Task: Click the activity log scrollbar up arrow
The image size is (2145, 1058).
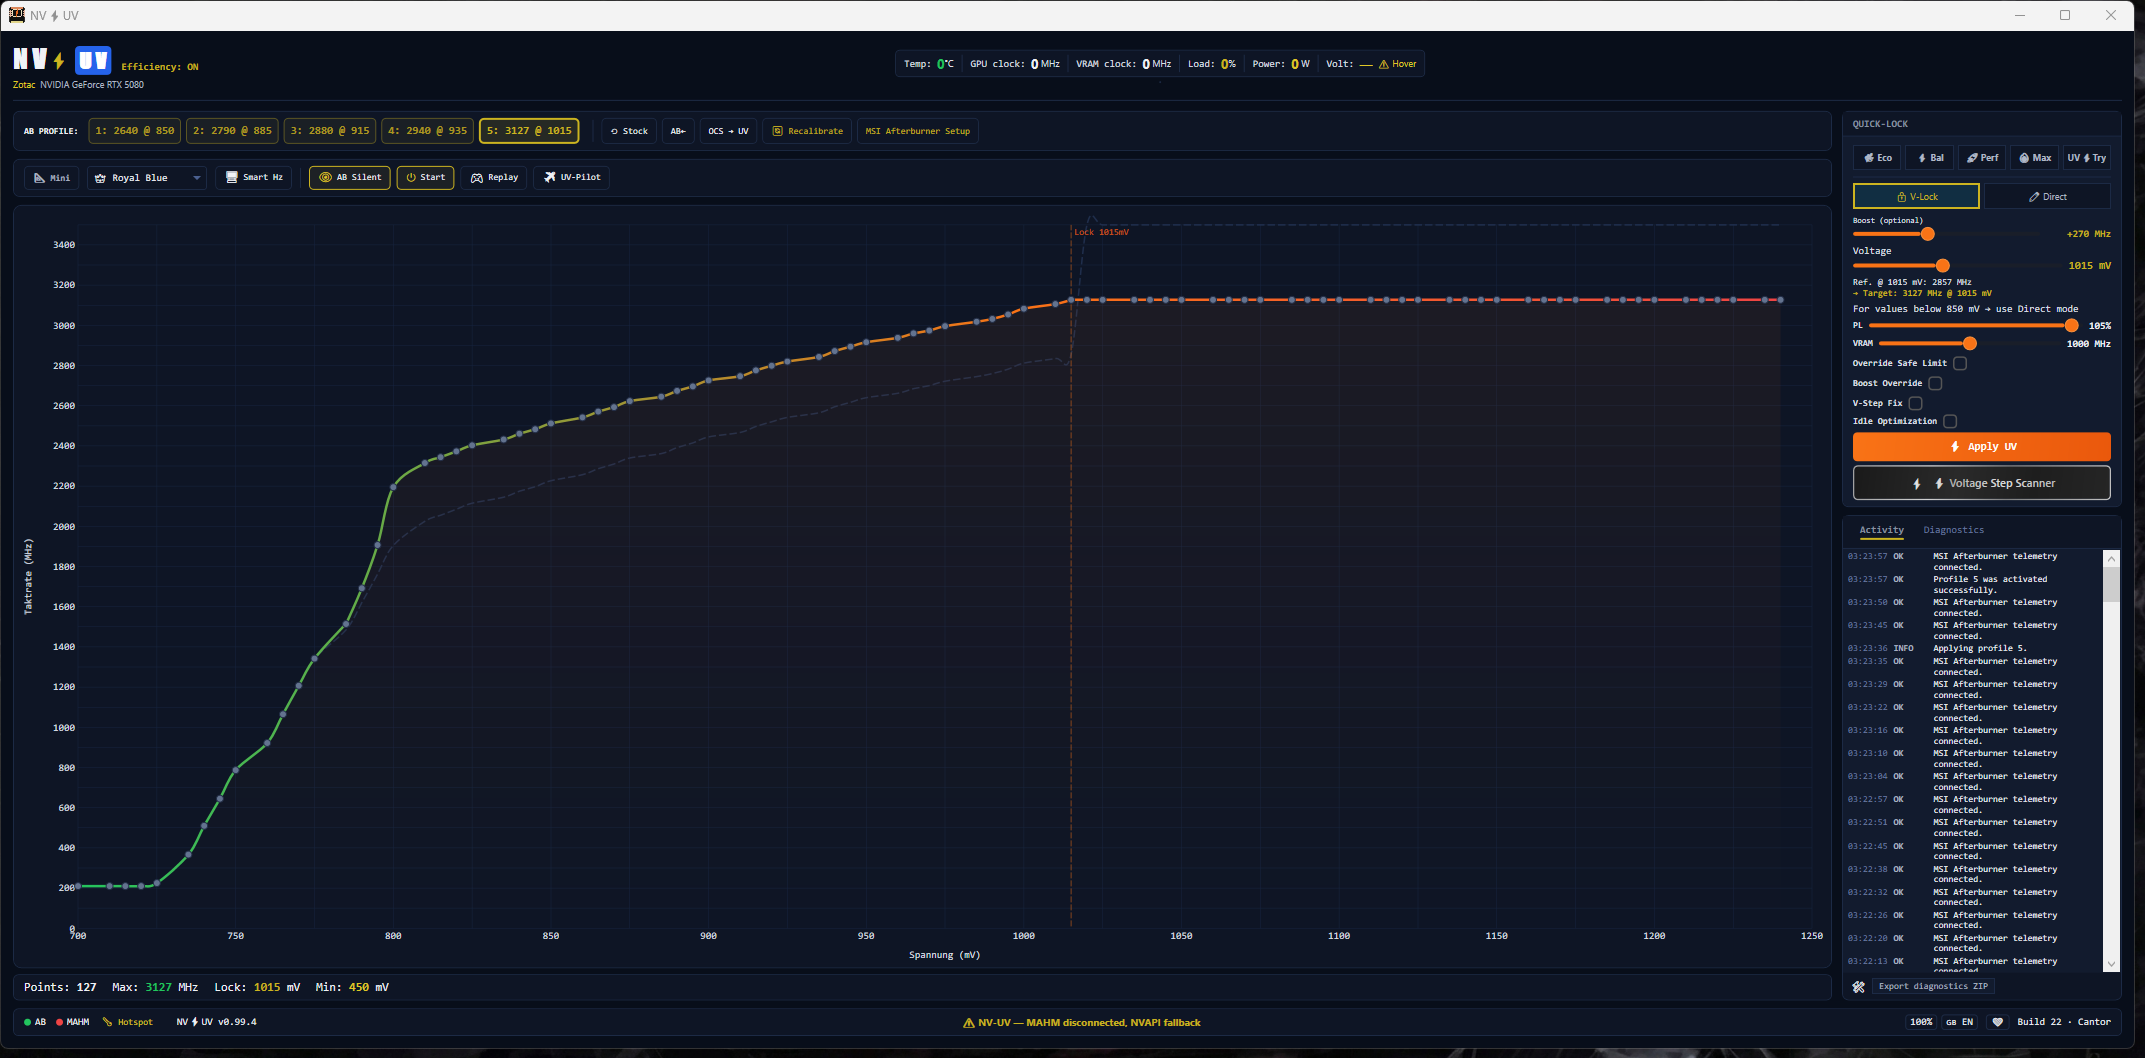Action: (x=2111, y=558)
